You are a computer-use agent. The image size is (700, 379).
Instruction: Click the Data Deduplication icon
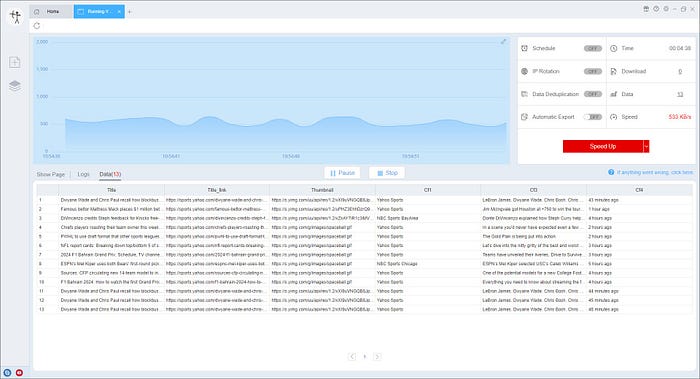point(525,94)
